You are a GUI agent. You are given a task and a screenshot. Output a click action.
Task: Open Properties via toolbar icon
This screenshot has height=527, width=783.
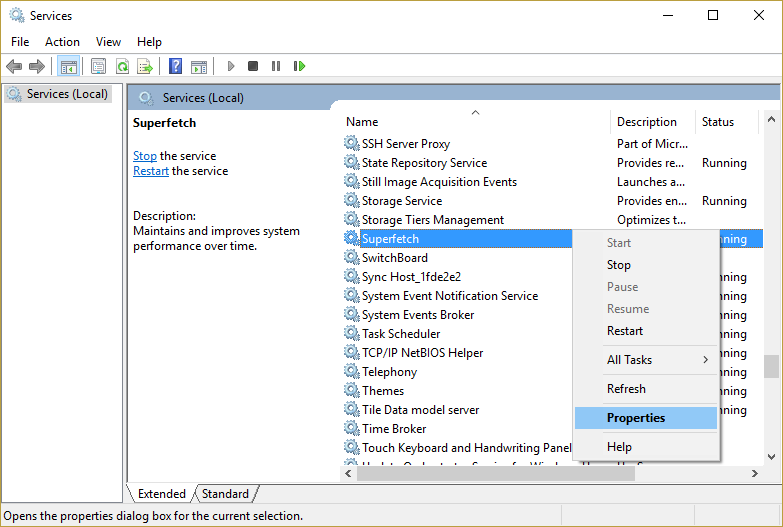[x=98, y=66]
